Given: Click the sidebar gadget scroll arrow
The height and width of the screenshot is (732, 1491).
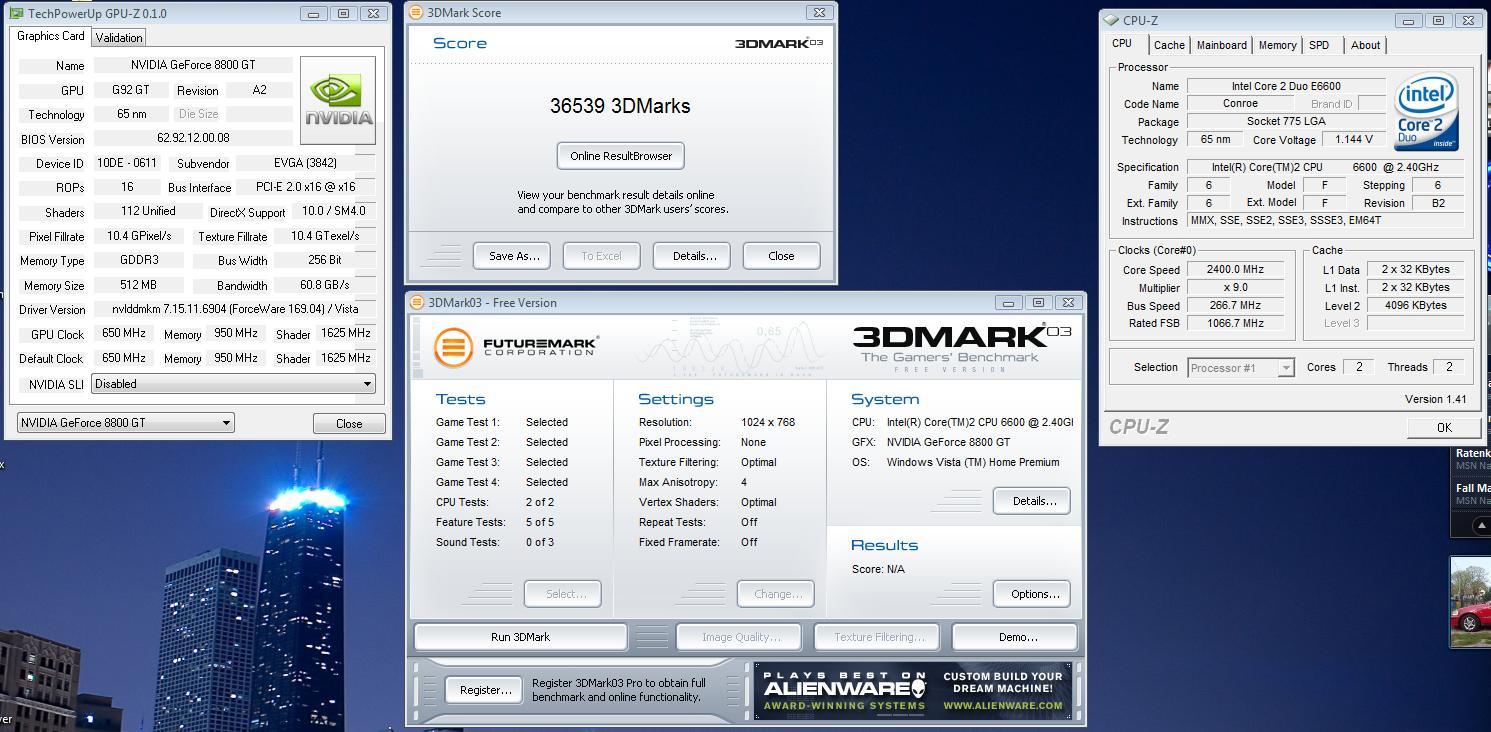Looking at the screenshot, I should click(x=1481, y=524).
